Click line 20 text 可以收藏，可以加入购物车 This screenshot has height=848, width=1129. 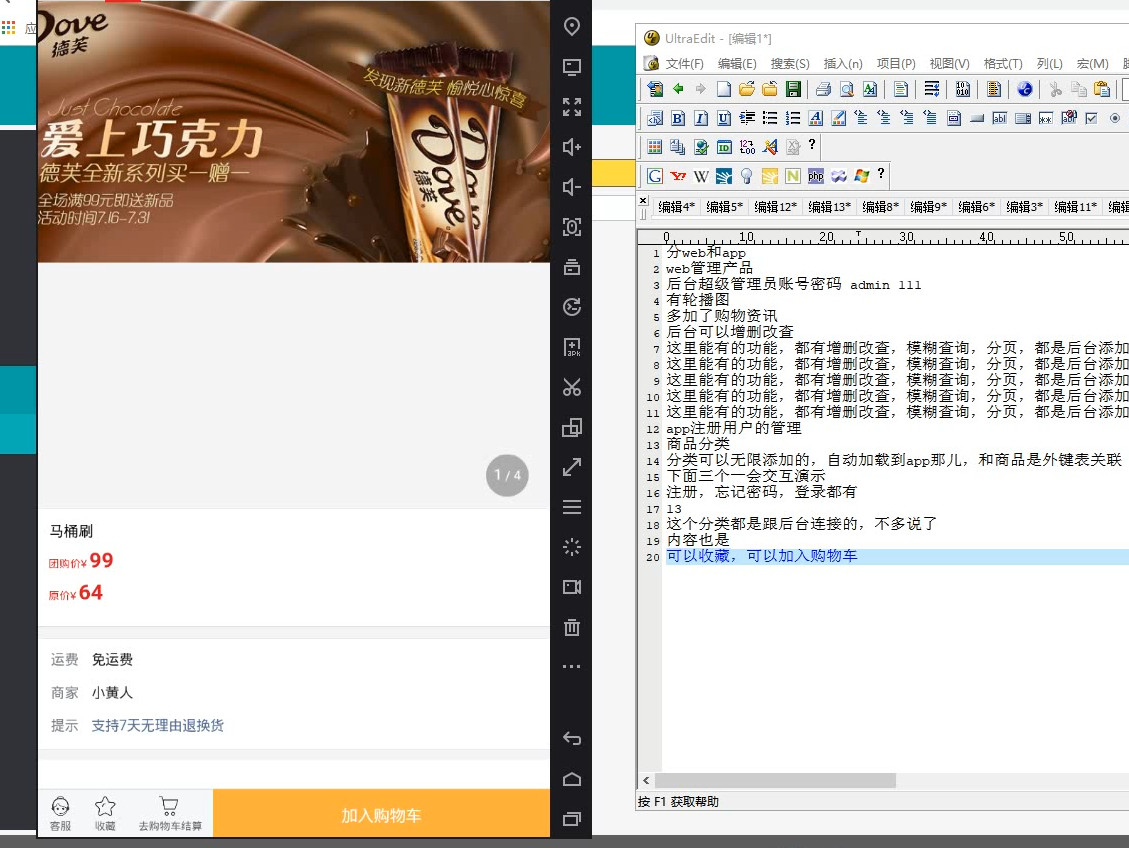point(762,556)
